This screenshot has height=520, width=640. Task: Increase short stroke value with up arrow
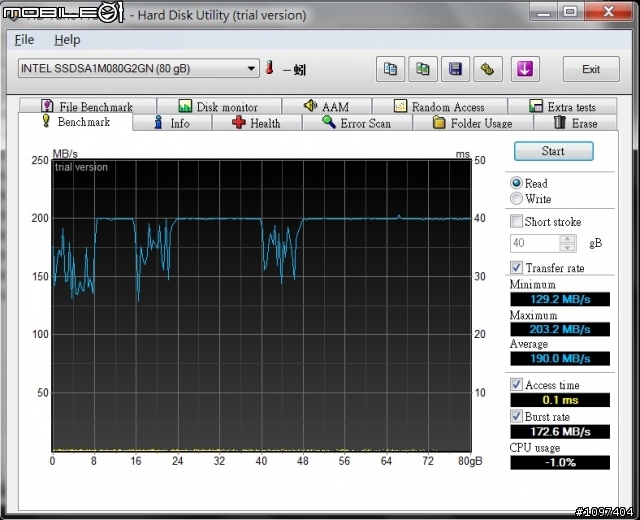pyautogui.click(x=567, y=240)
